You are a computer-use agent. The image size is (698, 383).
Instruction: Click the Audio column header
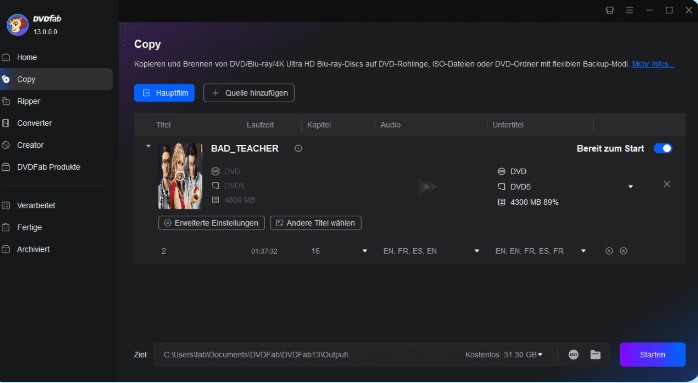coord(390,125)
